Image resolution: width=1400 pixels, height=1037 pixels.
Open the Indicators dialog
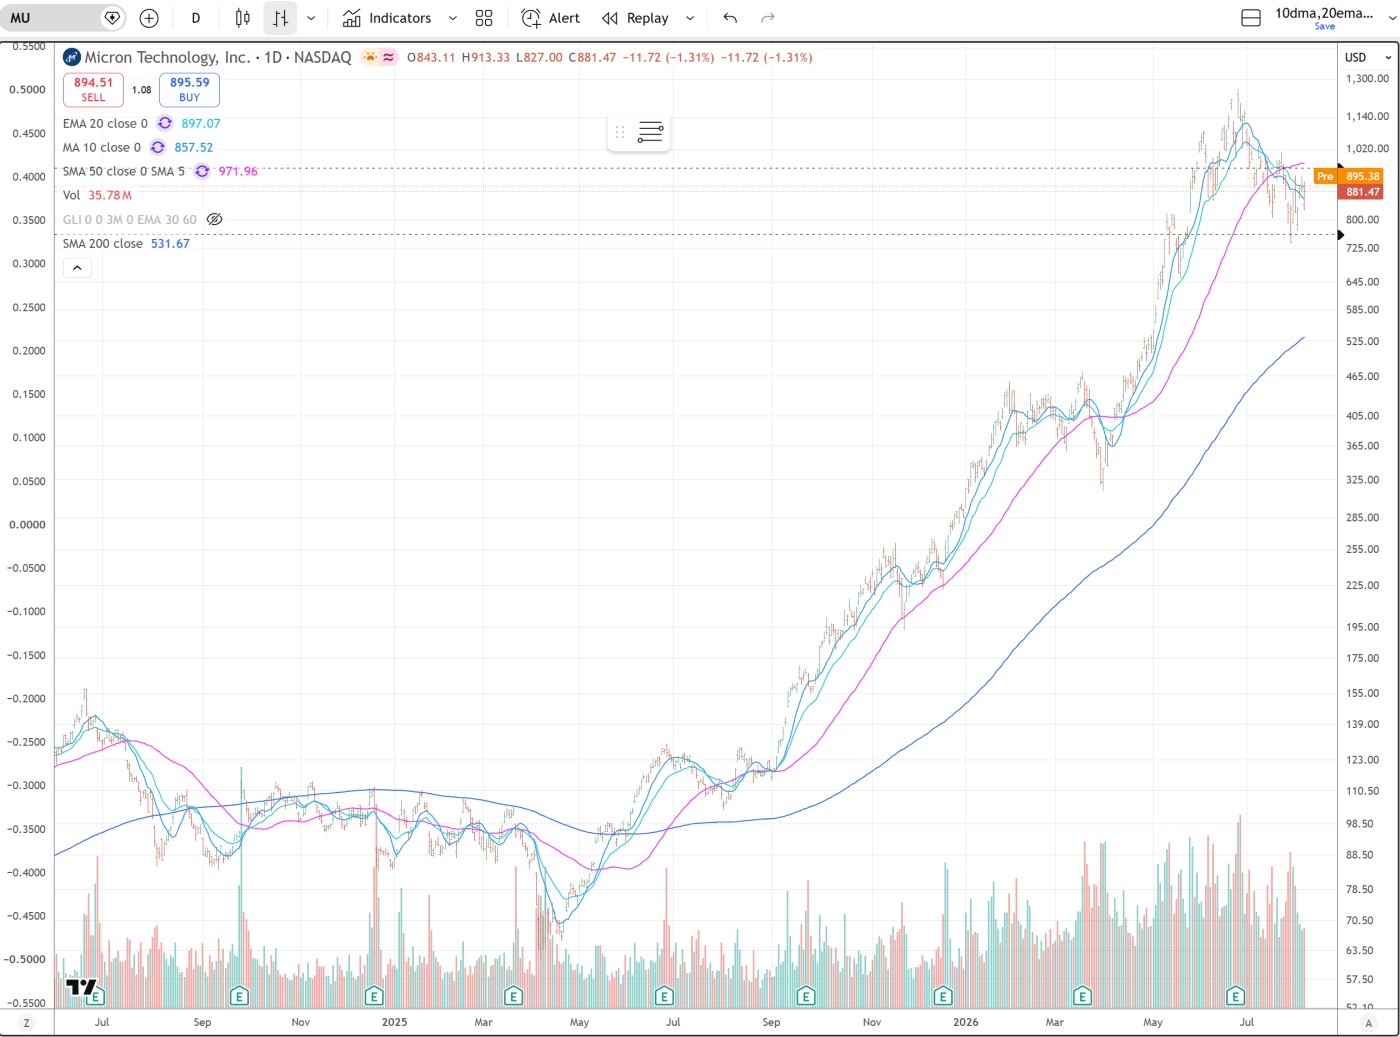(x=387, y=18)
